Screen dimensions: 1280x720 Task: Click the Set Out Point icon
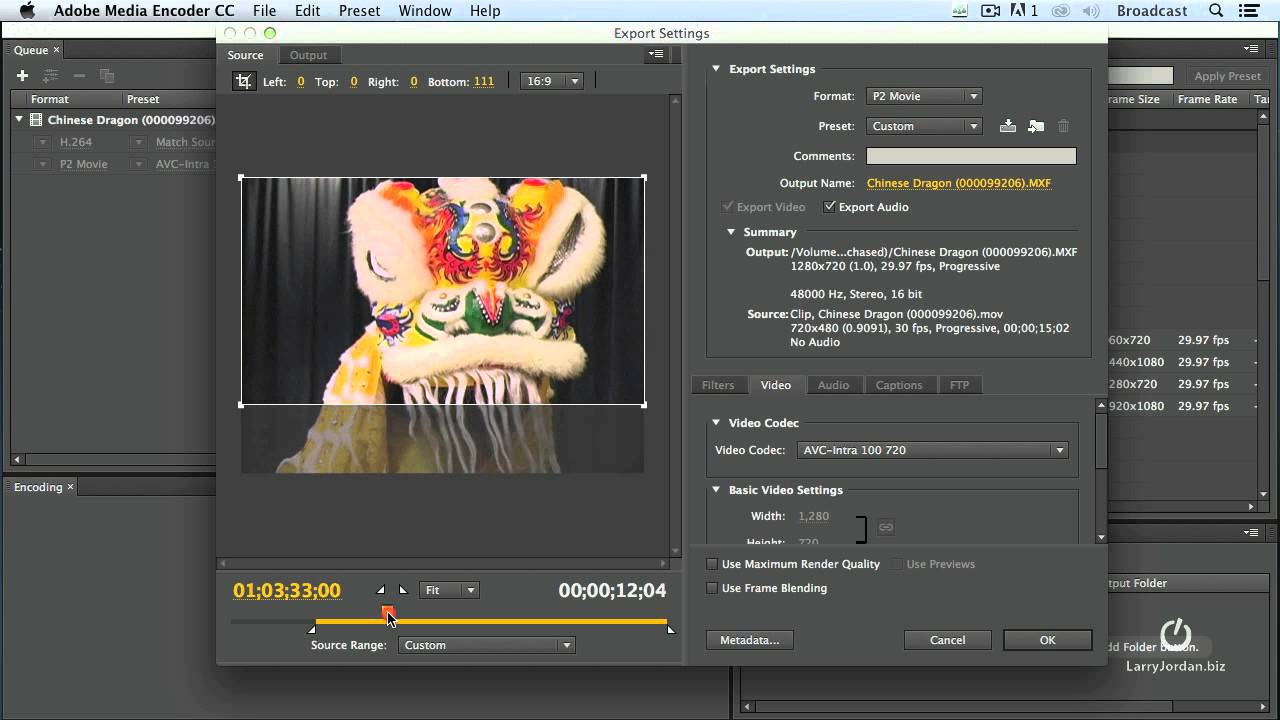[403, 589]
